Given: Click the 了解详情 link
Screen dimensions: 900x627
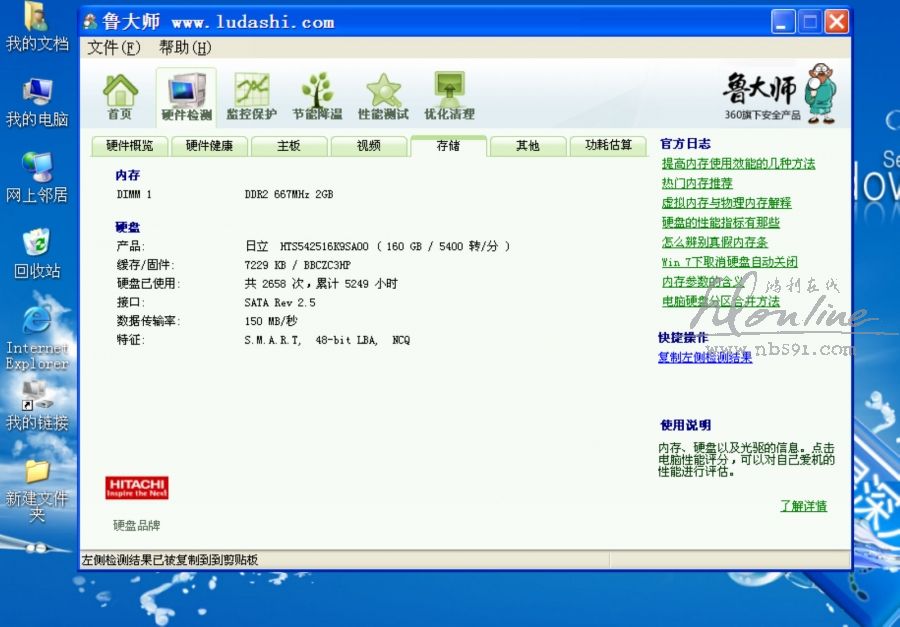Looking at the screenshot, I should pos(804,506).
